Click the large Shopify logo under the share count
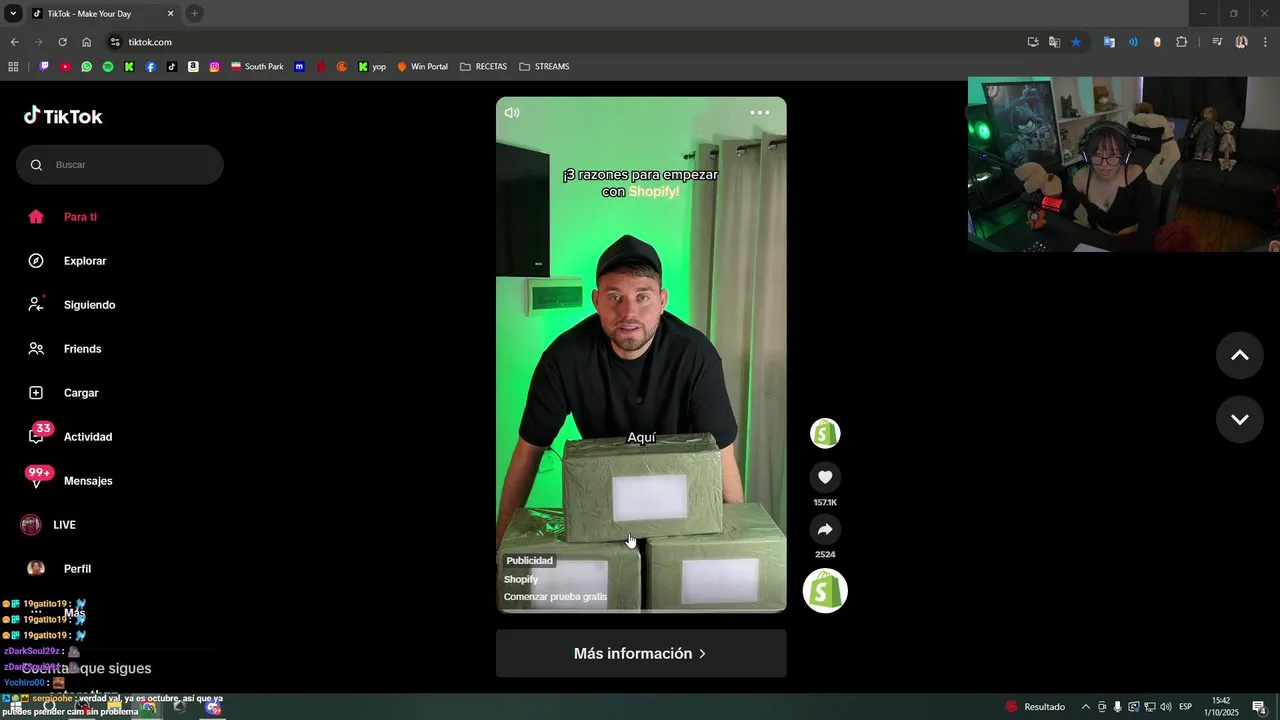Screen dimensions: 1280x720 coord(825,591)
